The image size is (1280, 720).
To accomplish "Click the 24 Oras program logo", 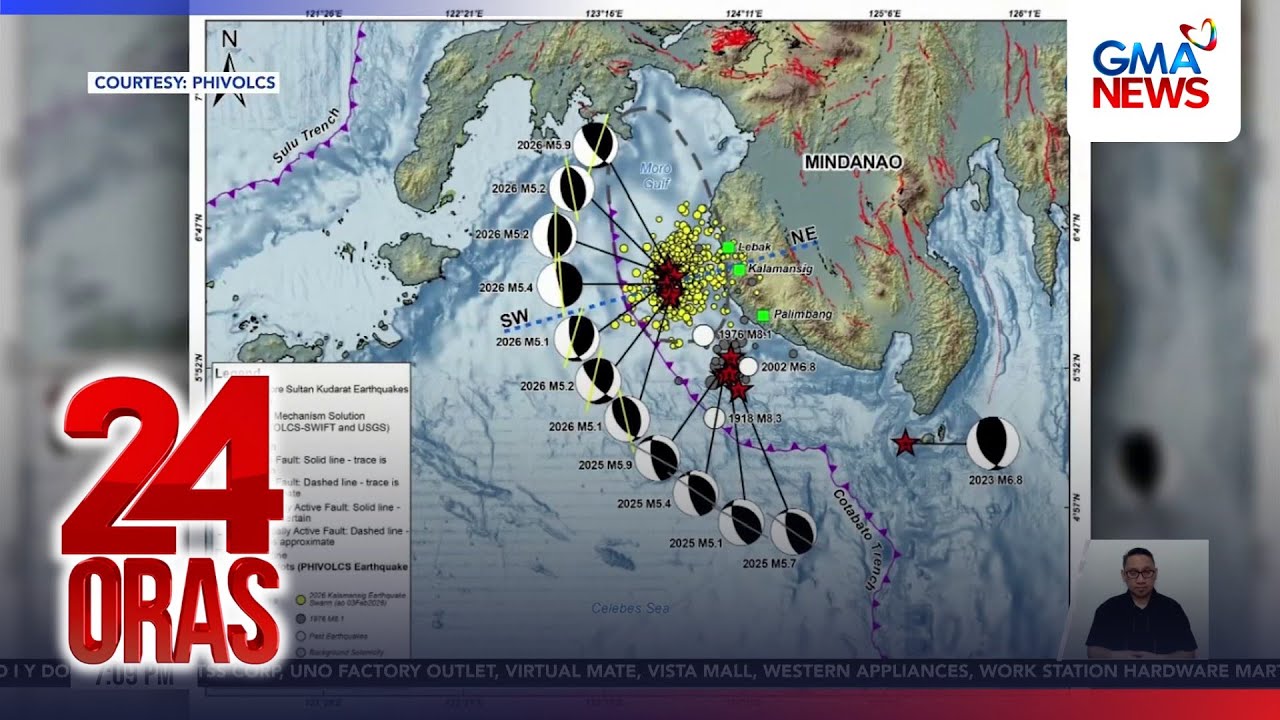I will tap(172, 518).
